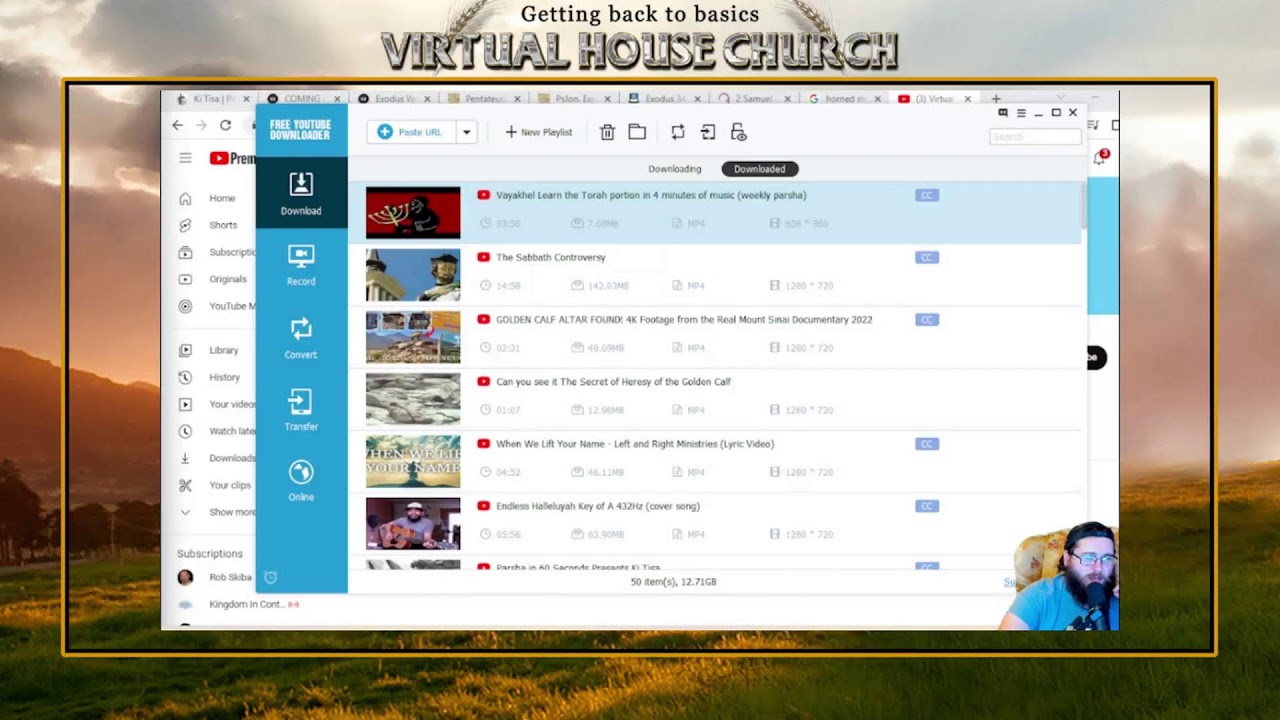
Task: Open the download folder icon
Action: click(637, 132)
